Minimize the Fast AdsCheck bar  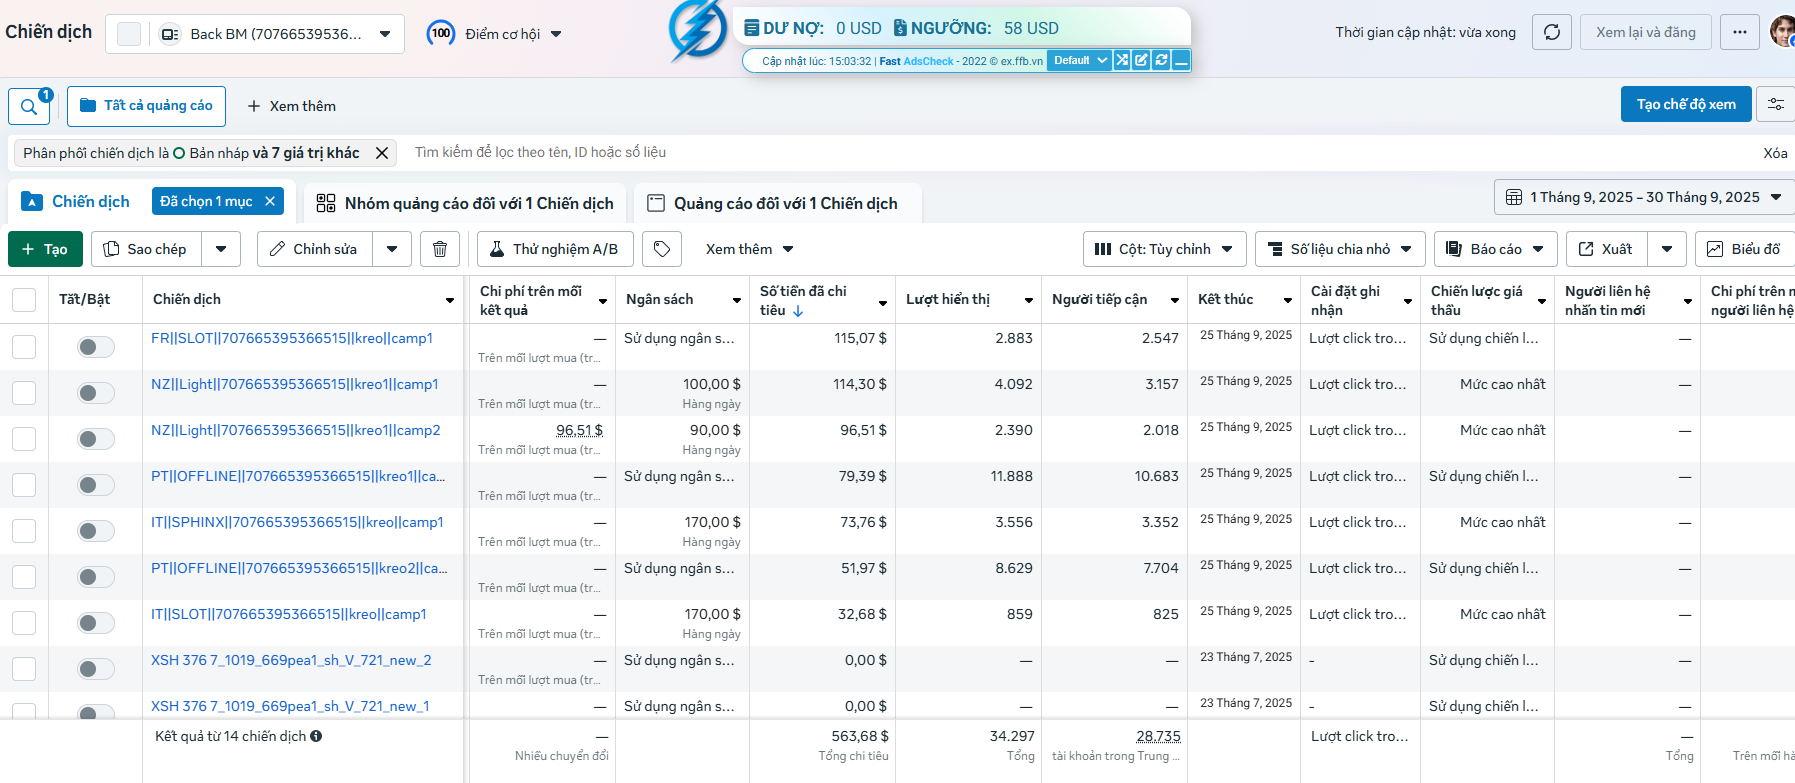[1181, 60]
